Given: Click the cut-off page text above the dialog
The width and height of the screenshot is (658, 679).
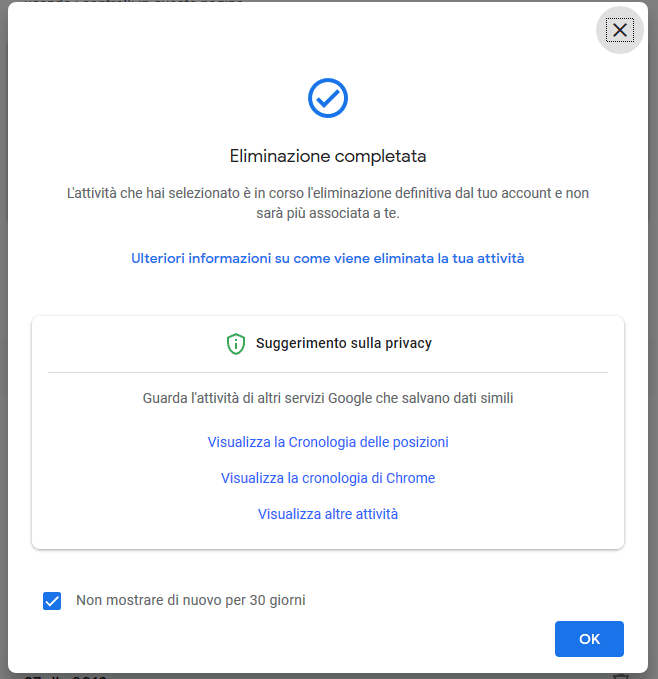Looking at the screenshot, I should click(x=150, y=1).
